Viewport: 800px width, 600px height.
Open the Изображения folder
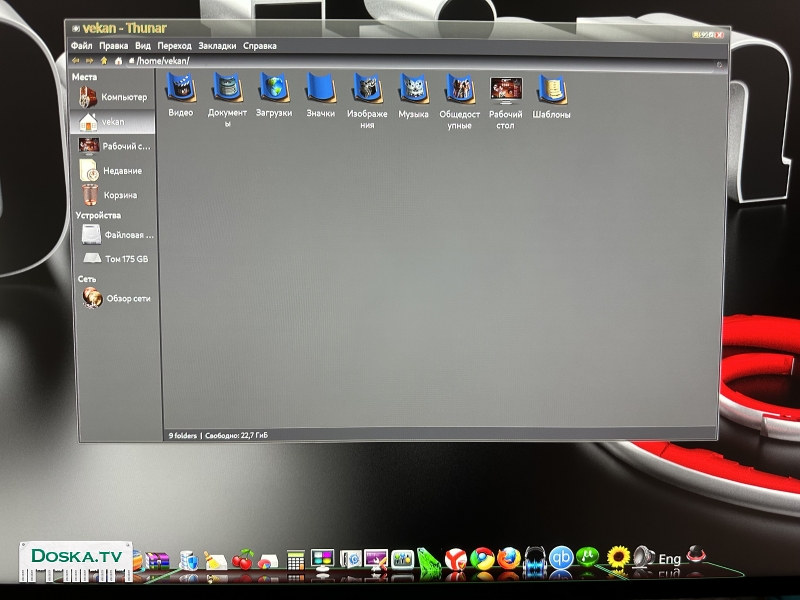click(x=367, y=100)
